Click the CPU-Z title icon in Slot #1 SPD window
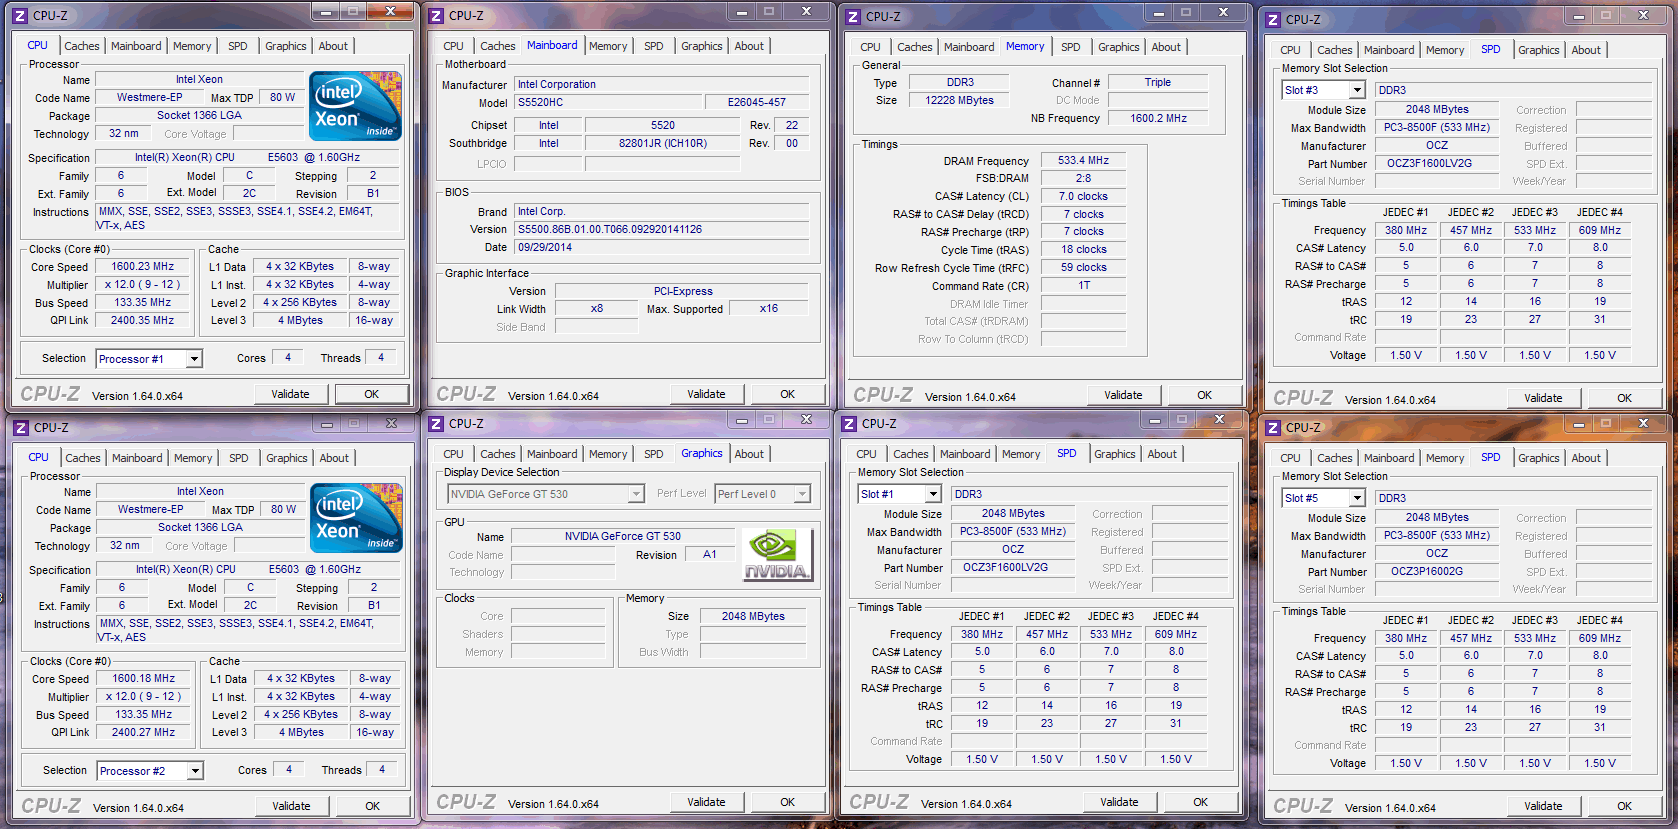 [849, 424]
